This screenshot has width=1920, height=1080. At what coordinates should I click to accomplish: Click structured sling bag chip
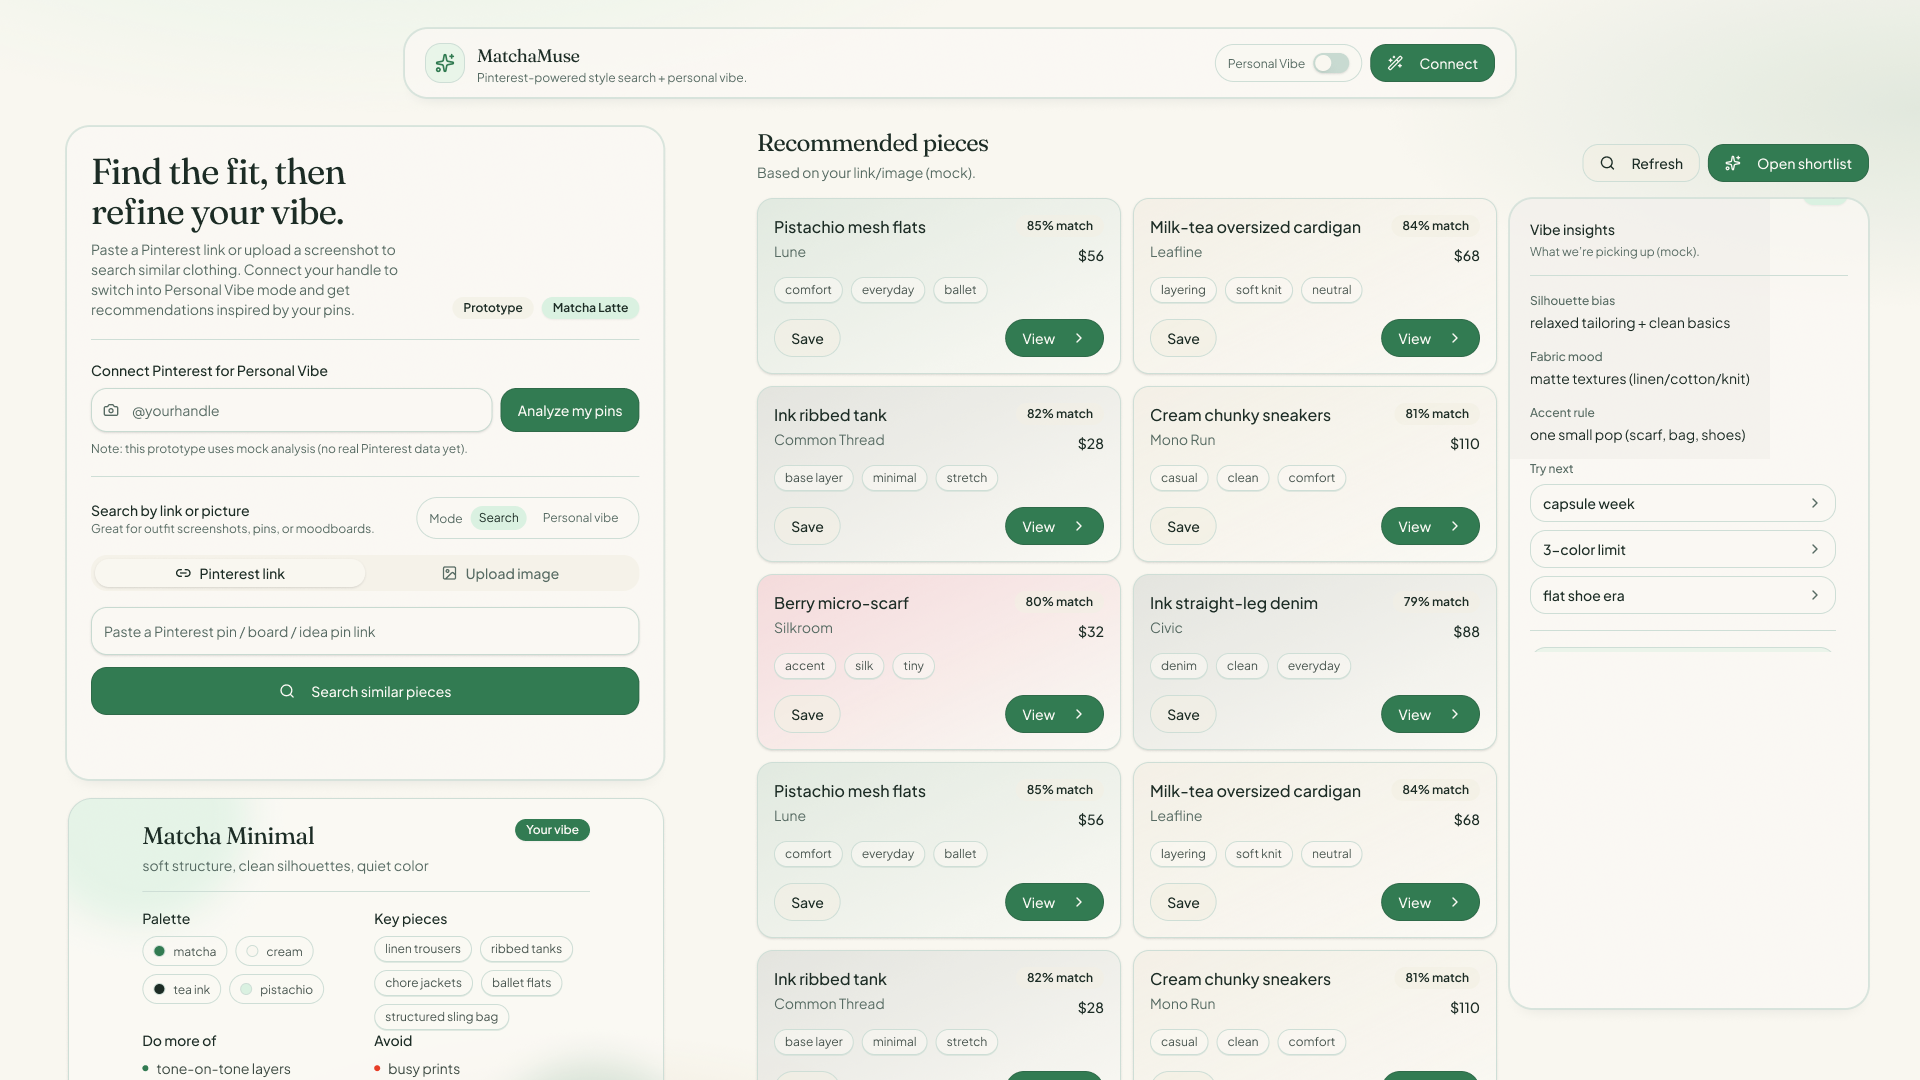coord(441,1017)
